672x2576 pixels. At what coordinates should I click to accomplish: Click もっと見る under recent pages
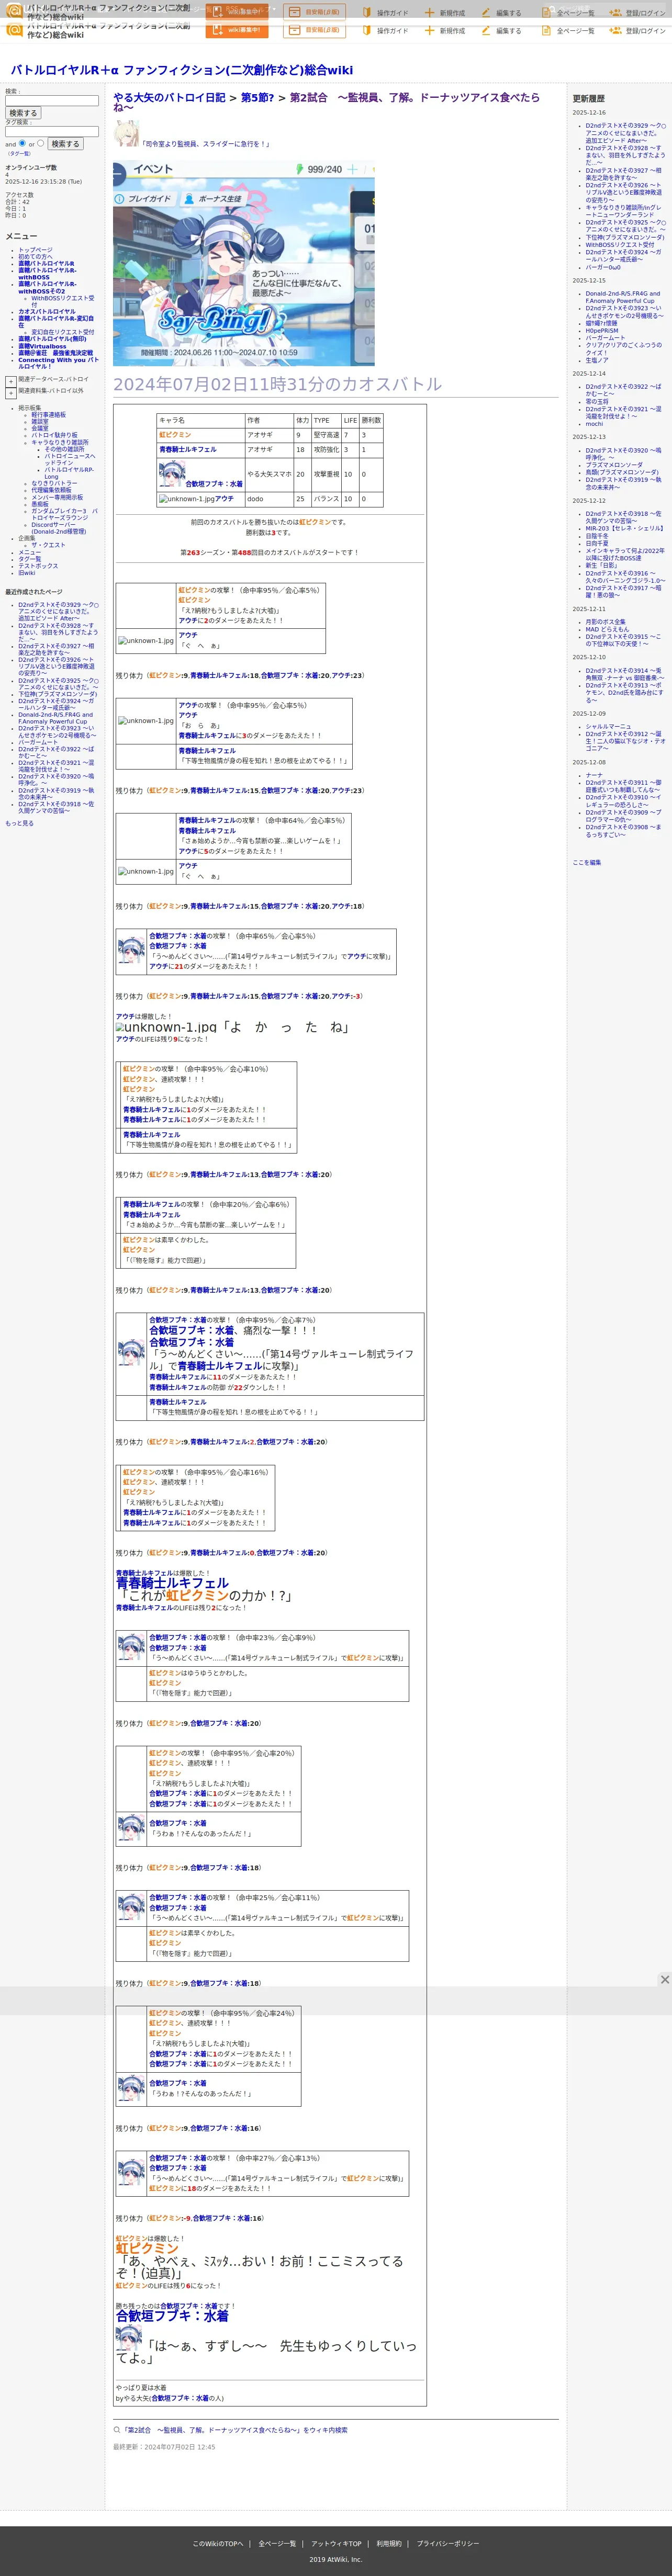click(19, 824)
